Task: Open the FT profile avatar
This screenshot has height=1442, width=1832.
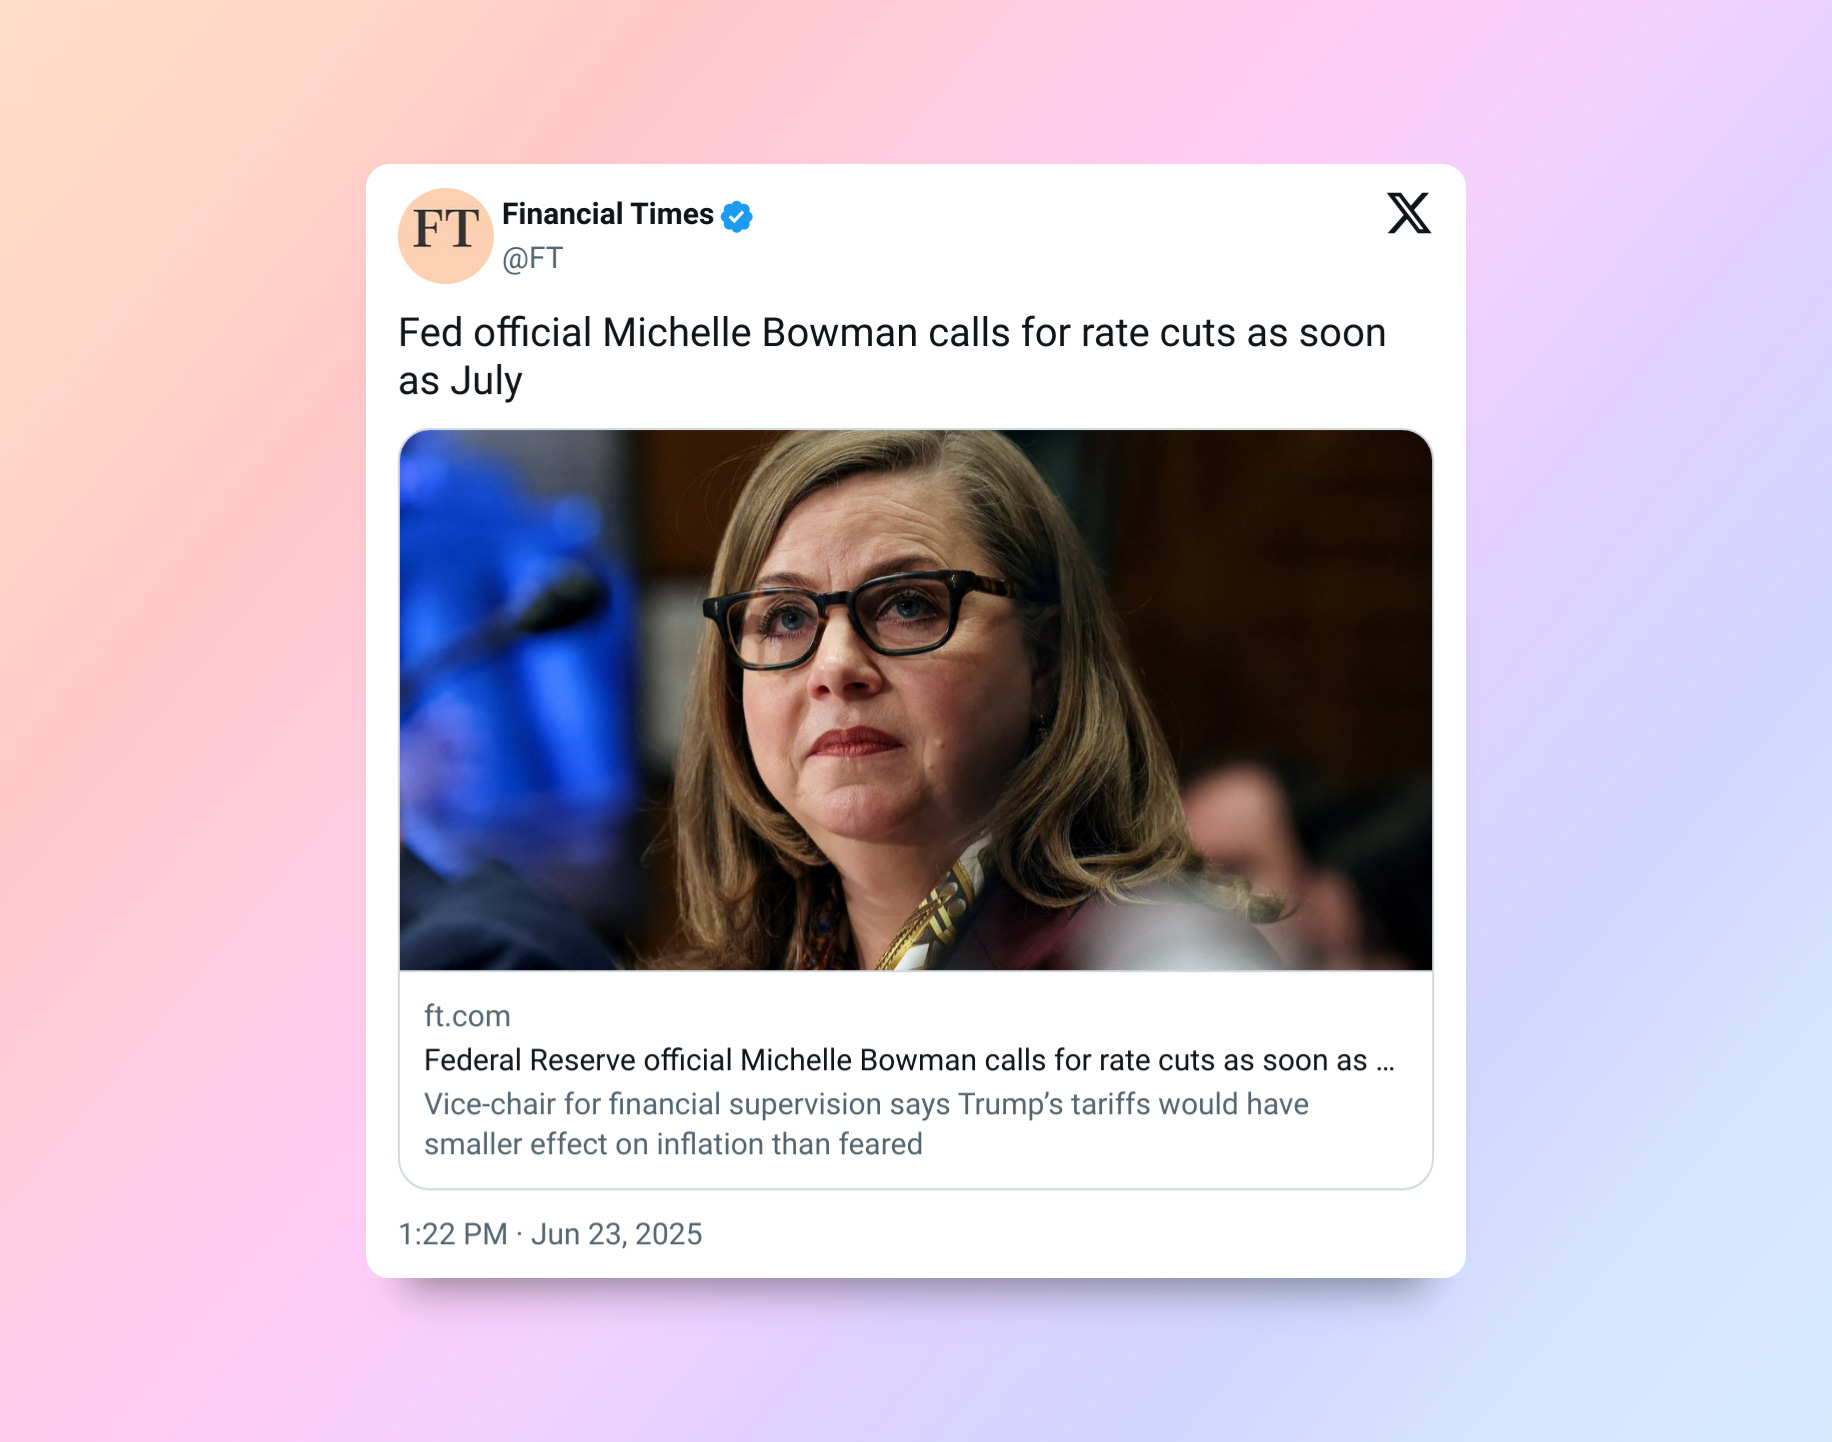Action: [446, 236]
